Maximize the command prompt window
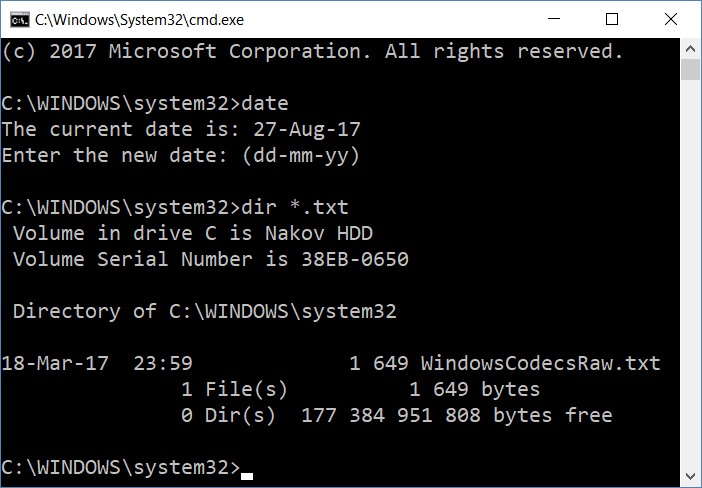Image resolution: width=702 pixels, height=488 pixels. click(612, 19)
